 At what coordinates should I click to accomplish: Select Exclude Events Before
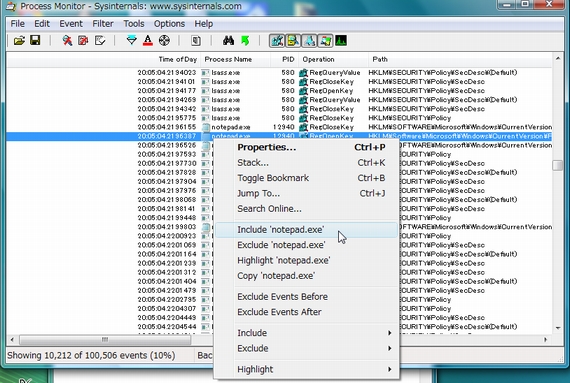tap(306, 297)
